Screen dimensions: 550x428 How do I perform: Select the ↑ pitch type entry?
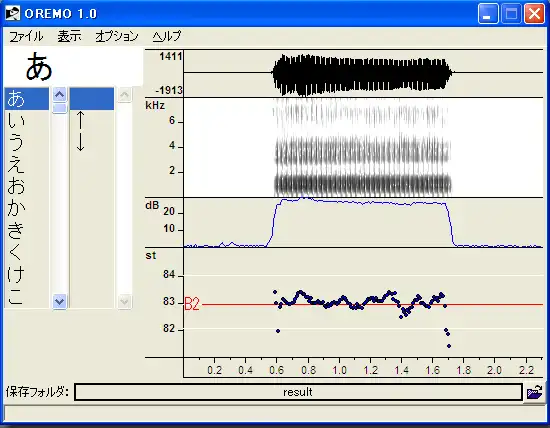pyautogui.click(x=81, y=120)
